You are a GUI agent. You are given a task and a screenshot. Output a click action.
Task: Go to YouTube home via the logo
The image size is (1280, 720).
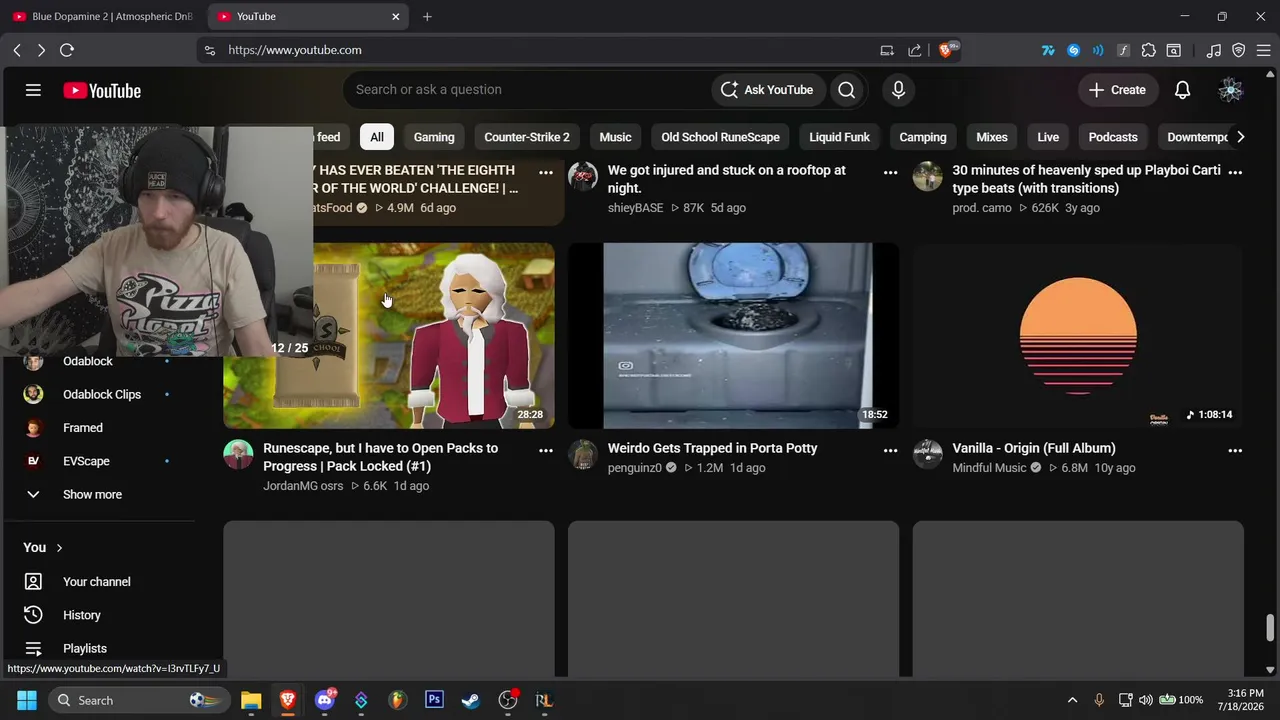102,90
